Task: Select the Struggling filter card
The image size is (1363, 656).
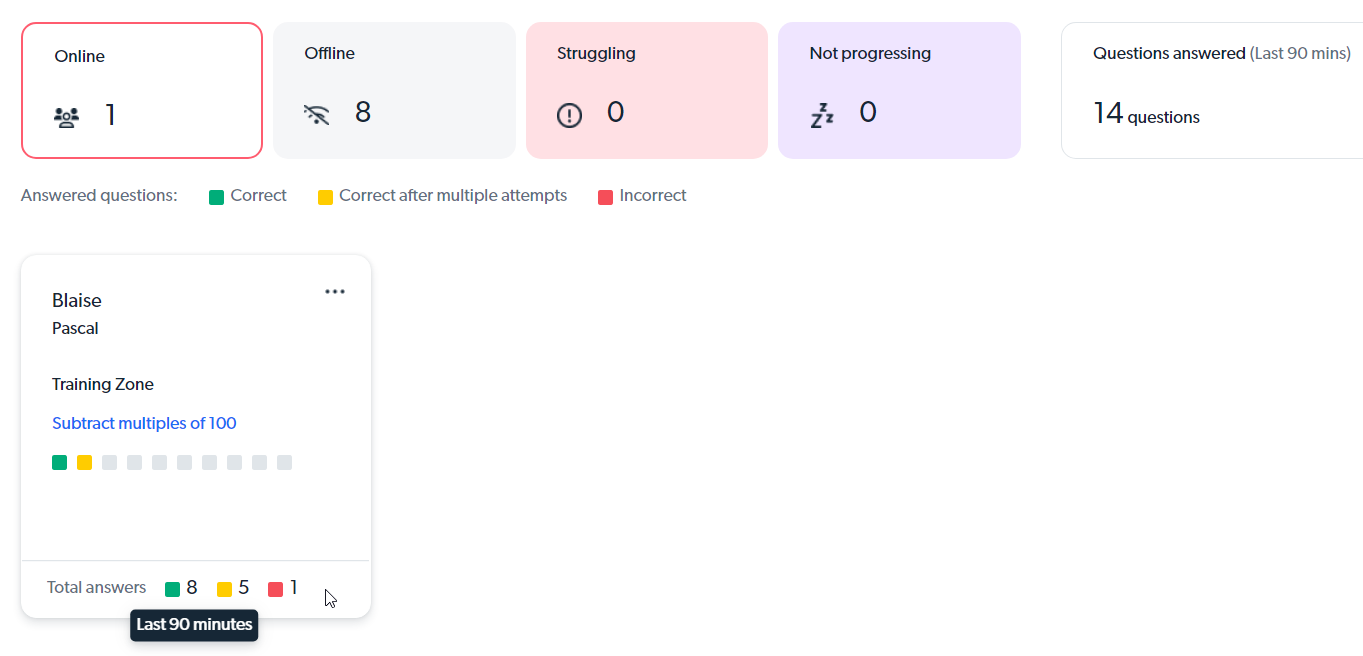Action: tap(647, 90)
